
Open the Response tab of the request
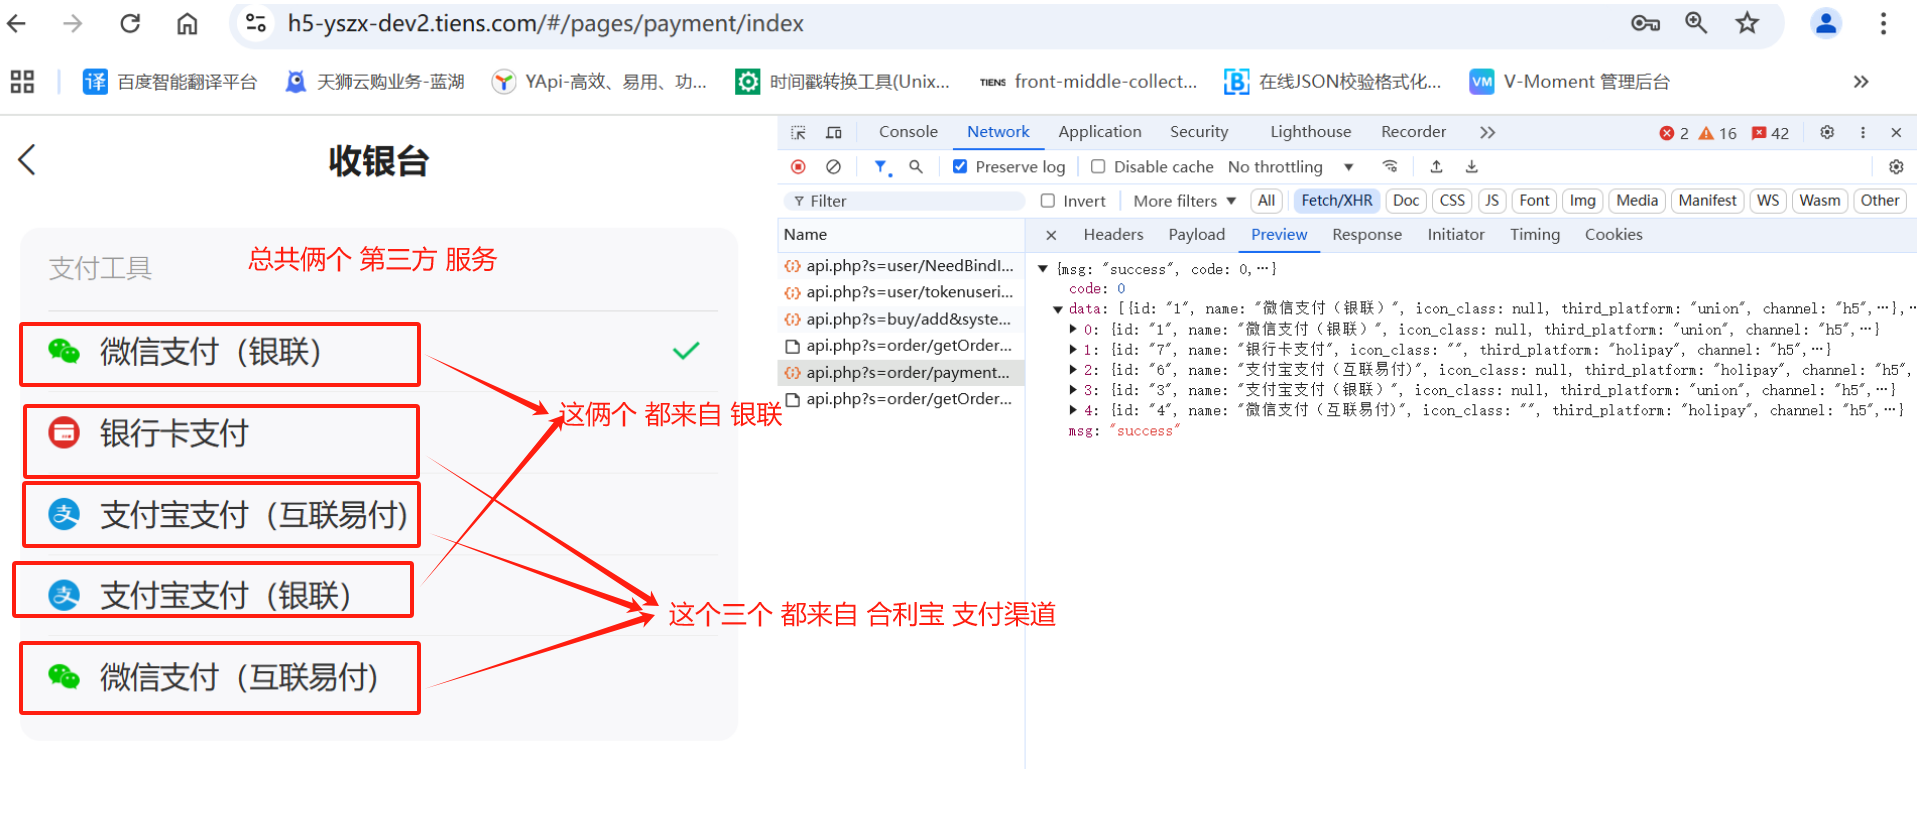tap(1367, 235)
